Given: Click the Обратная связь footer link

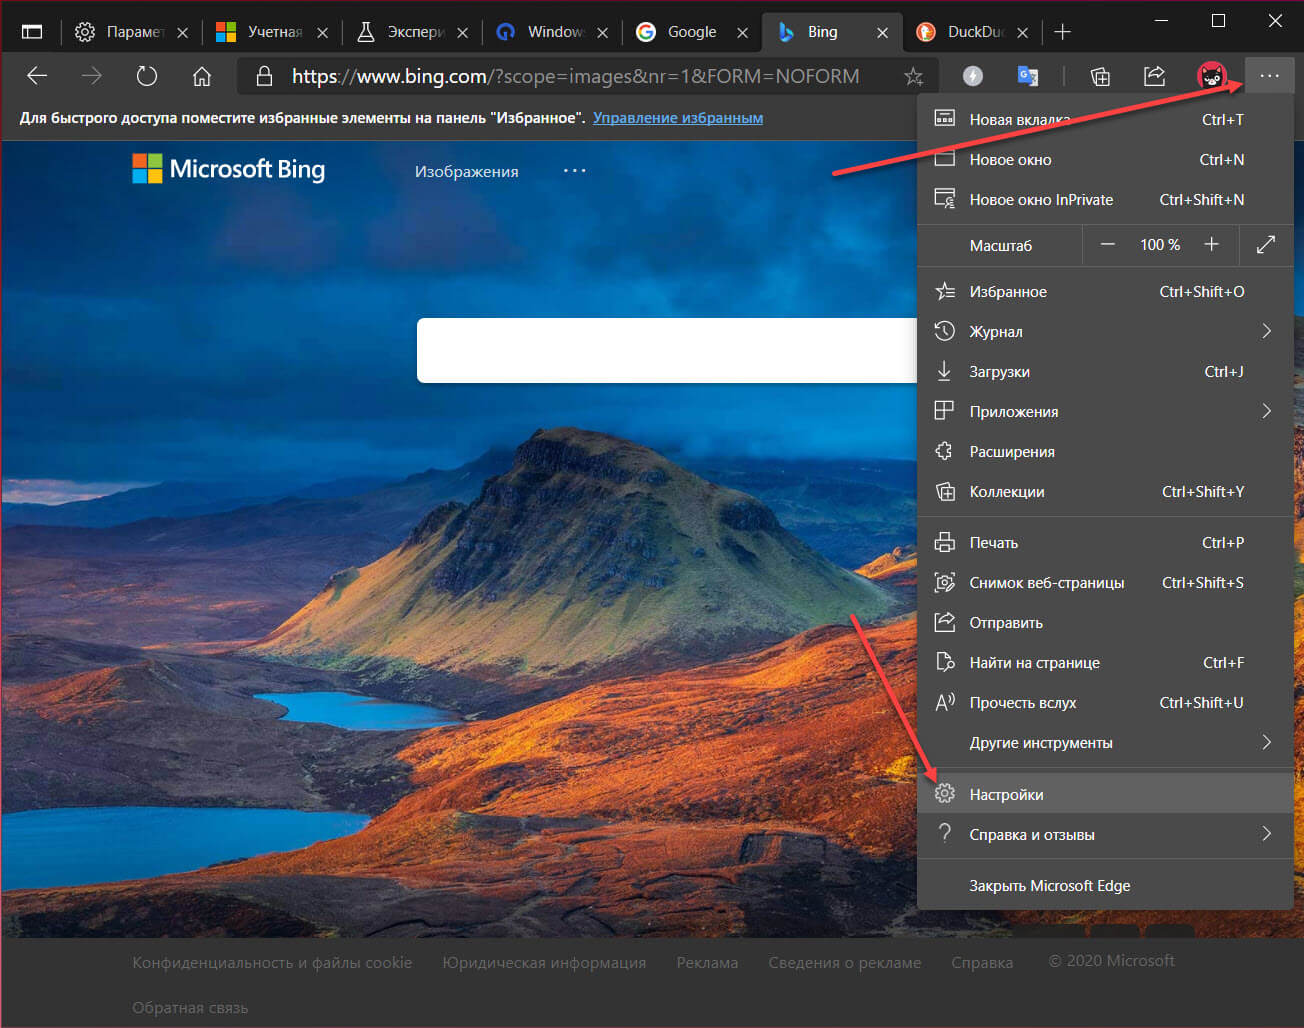Looking at the screenshot, I should click(190, 1007).
